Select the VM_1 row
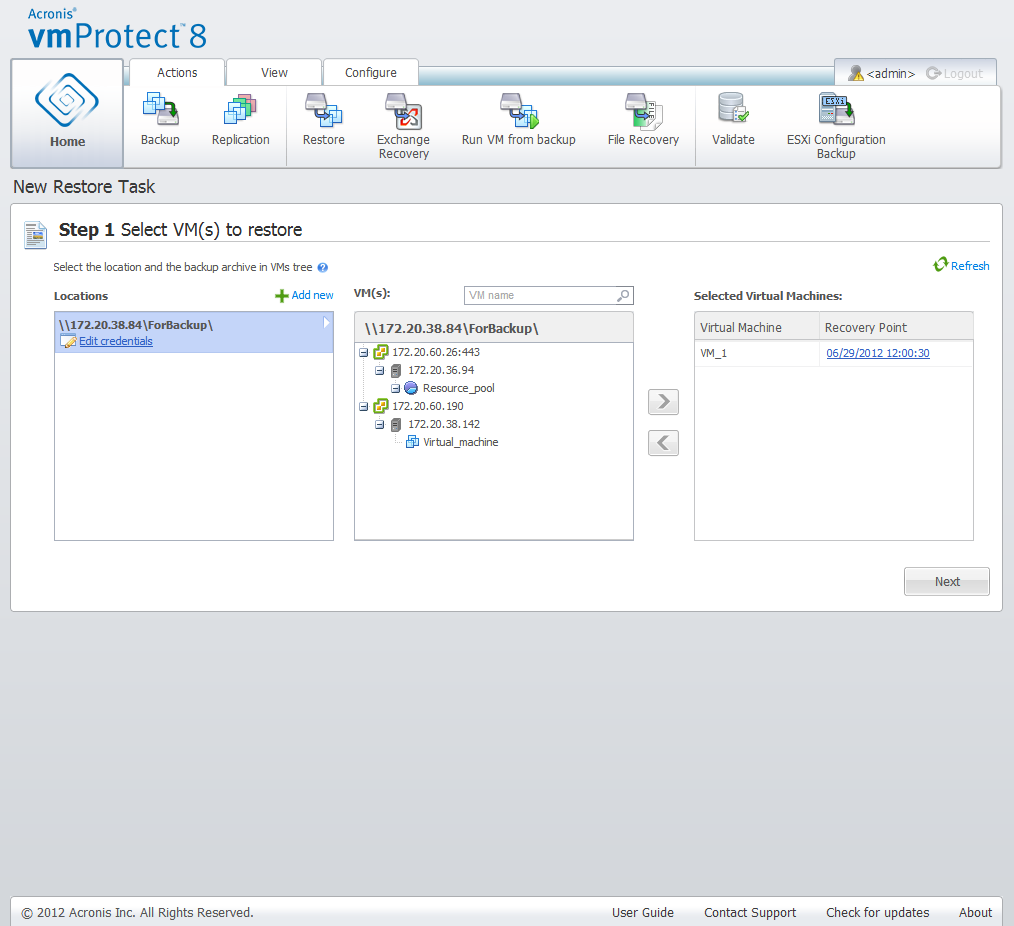 [x=834, y=354]
